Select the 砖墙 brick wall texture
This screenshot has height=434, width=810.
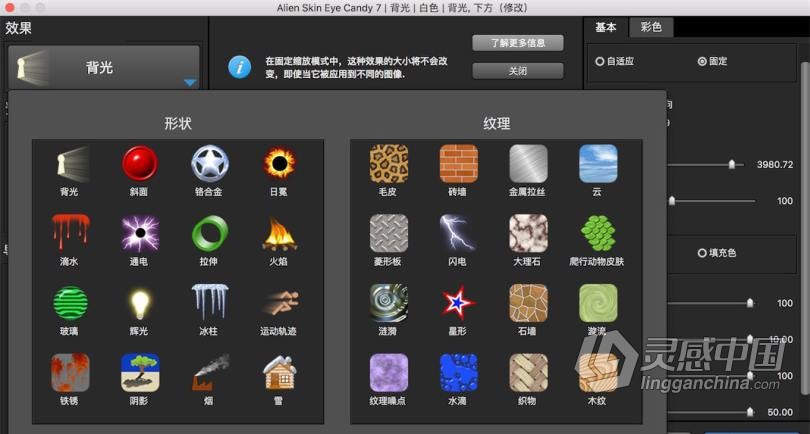point(458,164)
